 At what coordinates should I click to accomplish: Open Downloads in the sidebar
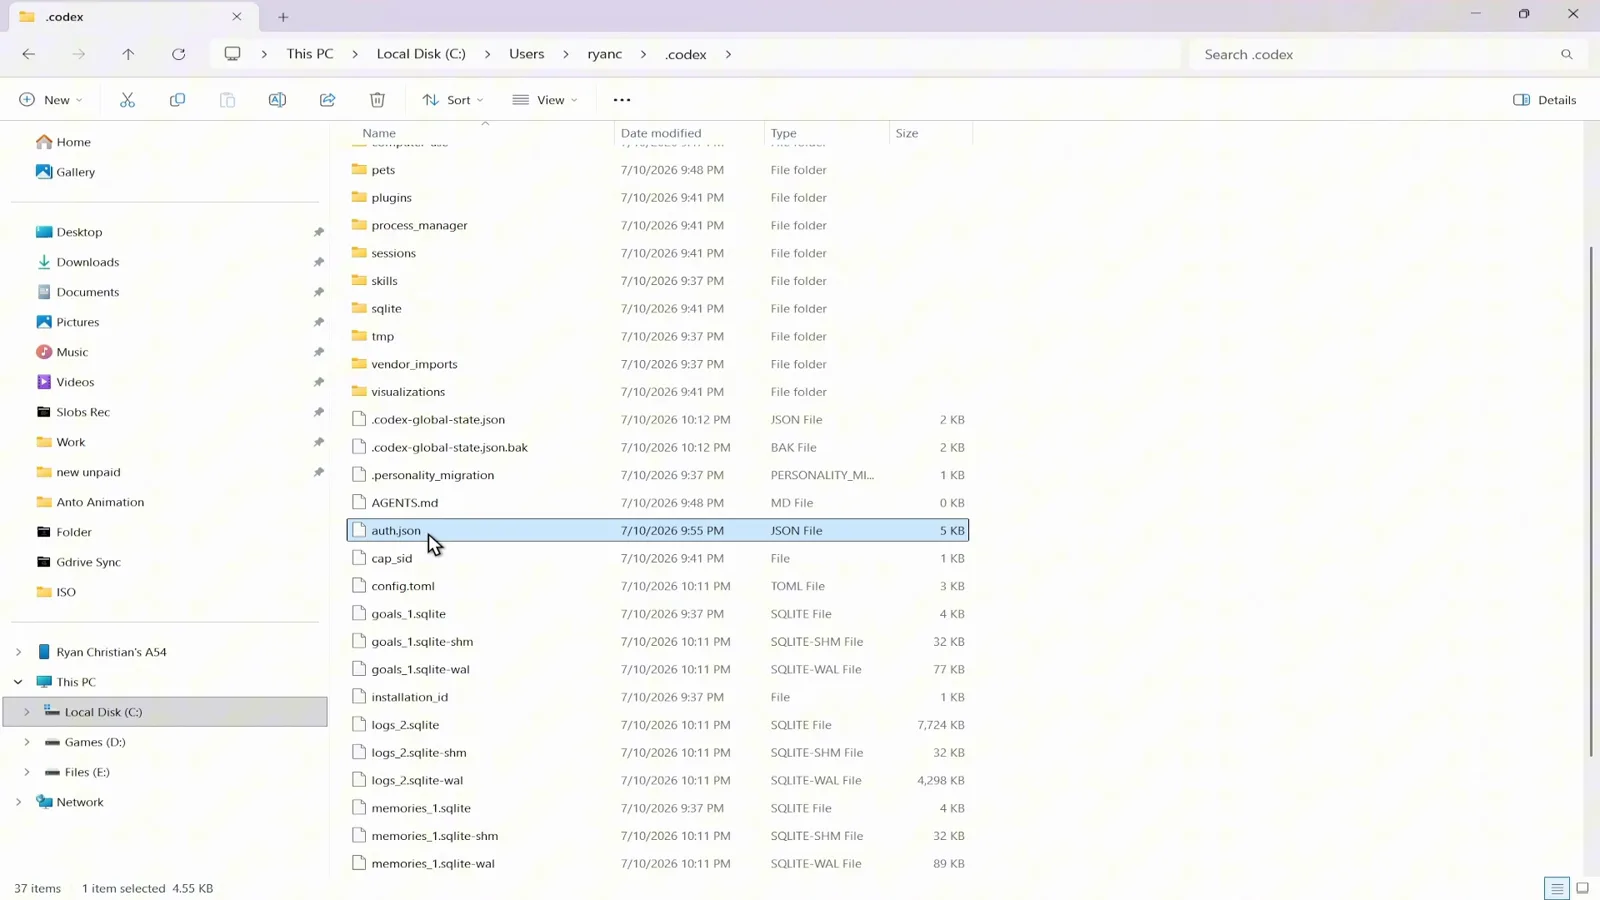click(x=87, y=262)
